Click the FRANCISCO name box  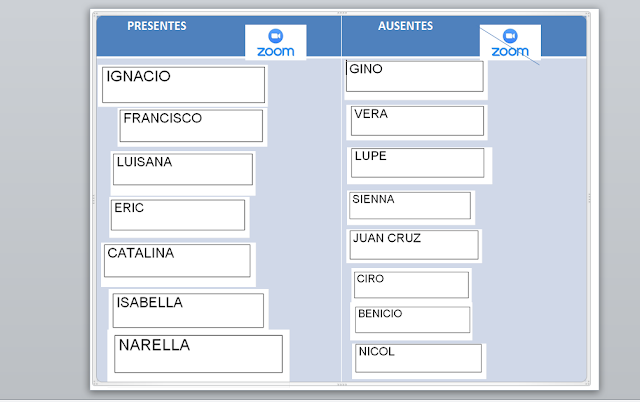(x=191, y=125)
